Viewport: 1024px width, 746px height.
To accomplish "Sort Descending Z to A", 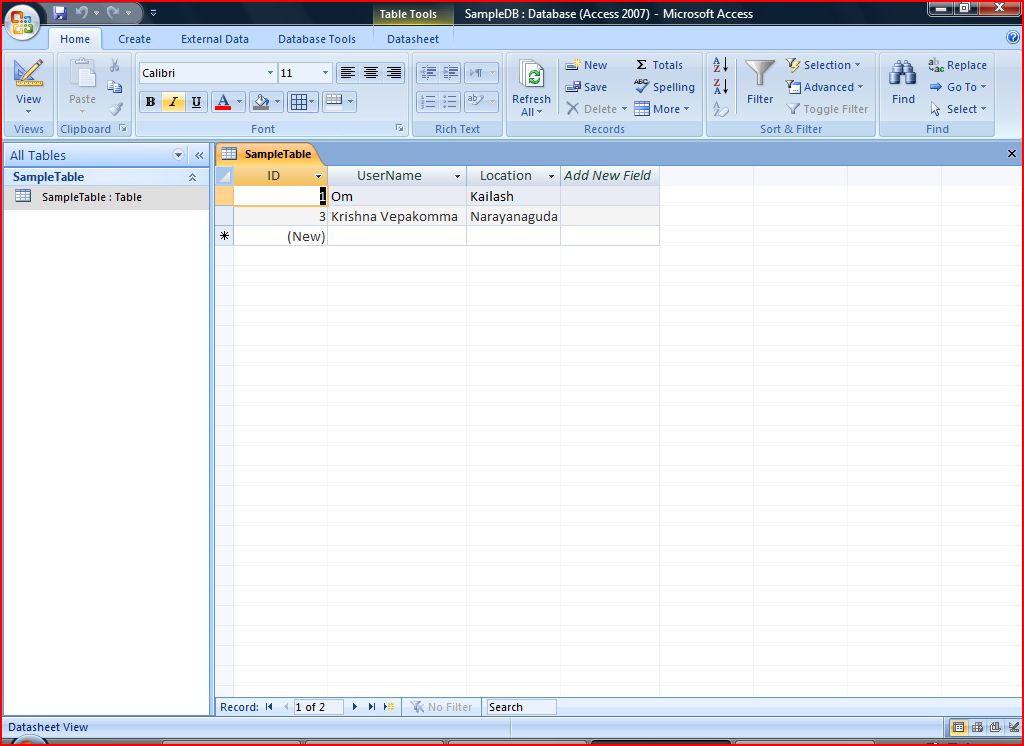I will coord(721,87).
